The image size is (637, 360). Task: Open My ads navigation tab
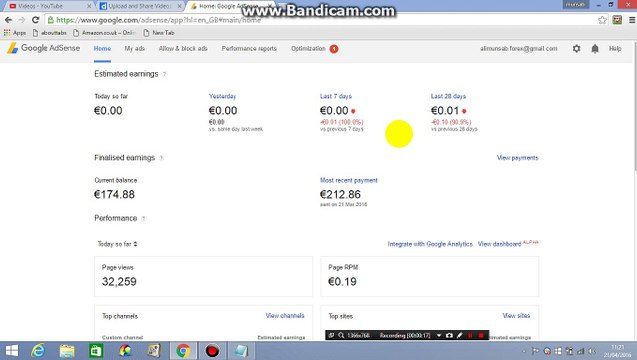(x=134, y=49)
